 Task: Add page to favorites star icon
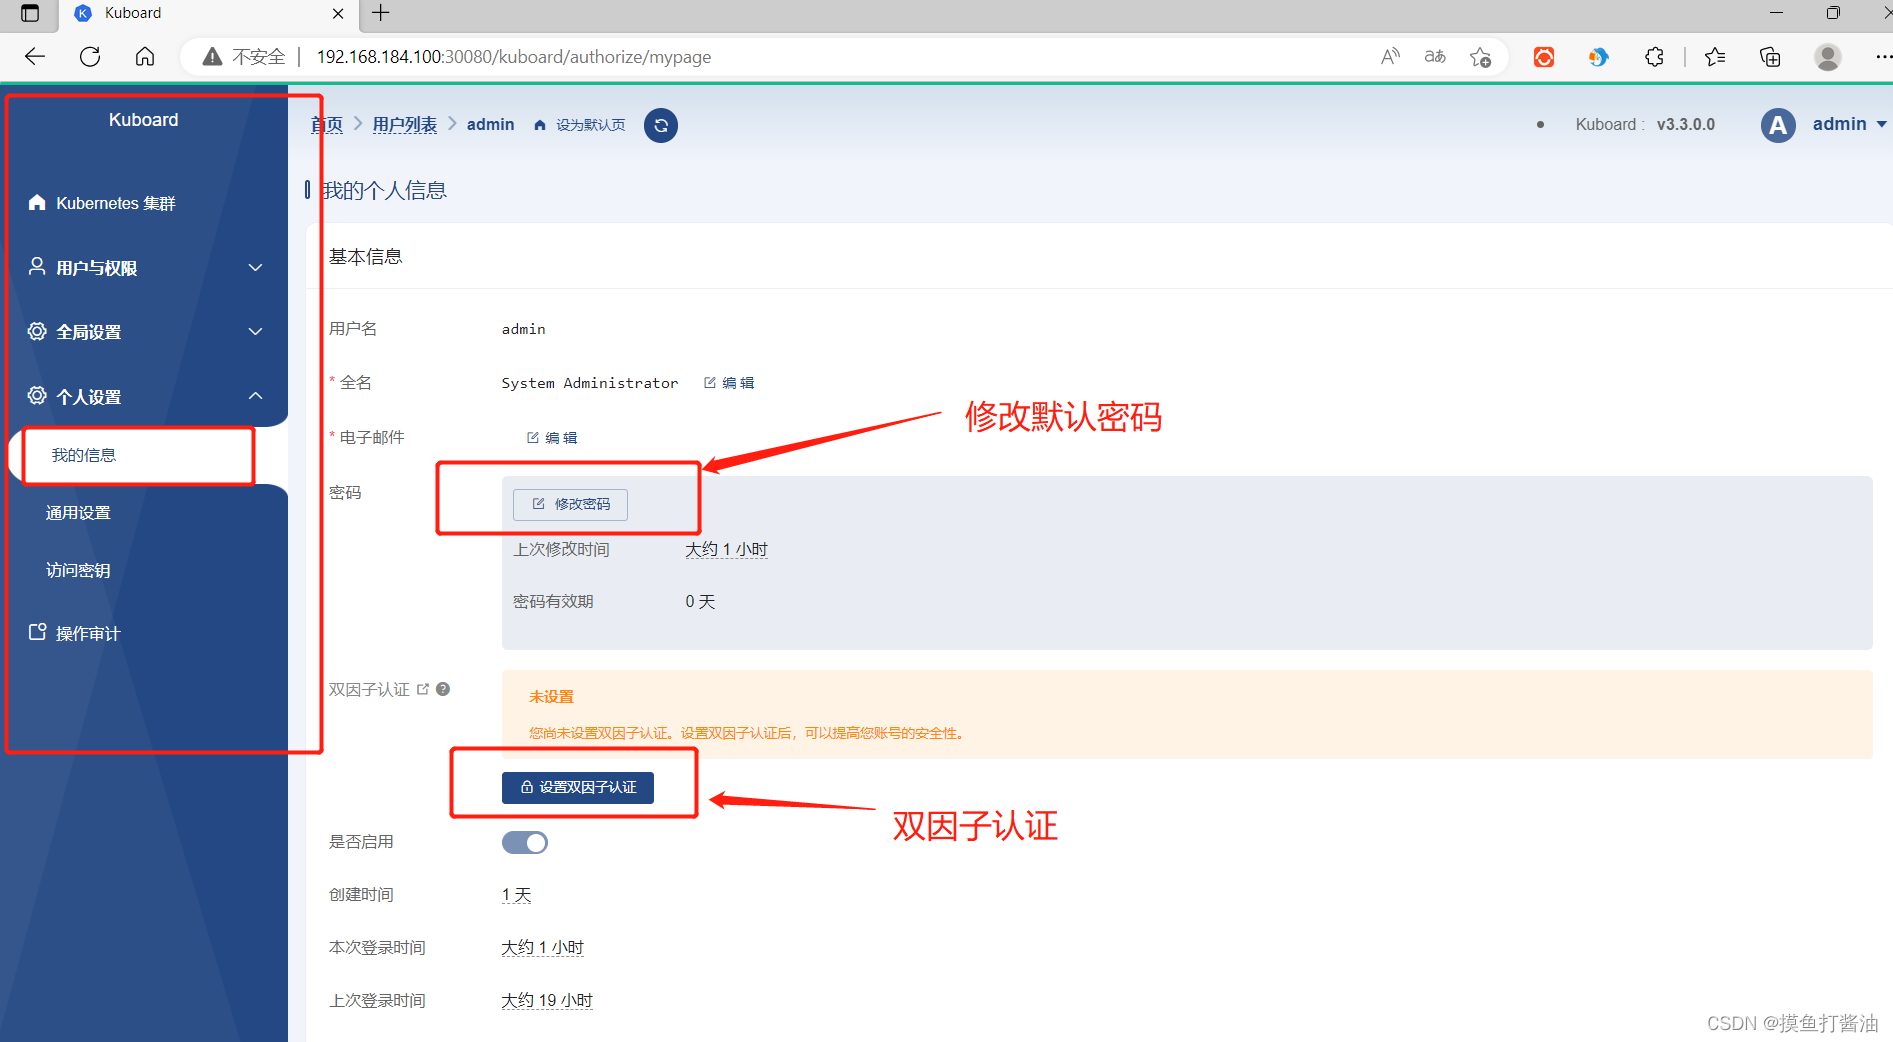pos(1481,57)
